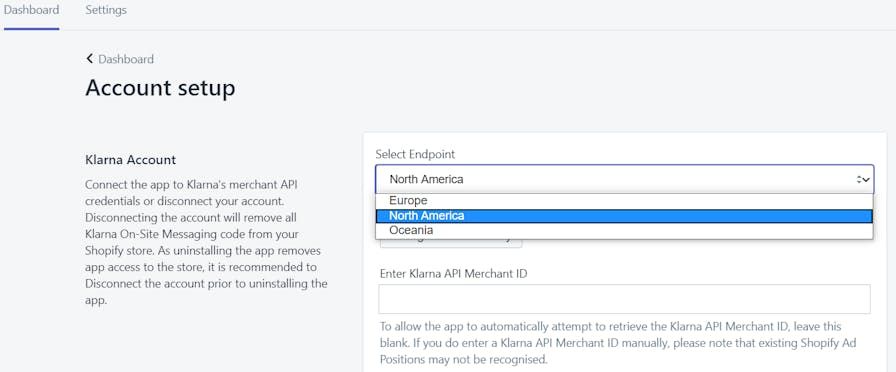Choose Europe from endpoint list
This screenshot has height=372, width=896.
[x=624, y=201]
